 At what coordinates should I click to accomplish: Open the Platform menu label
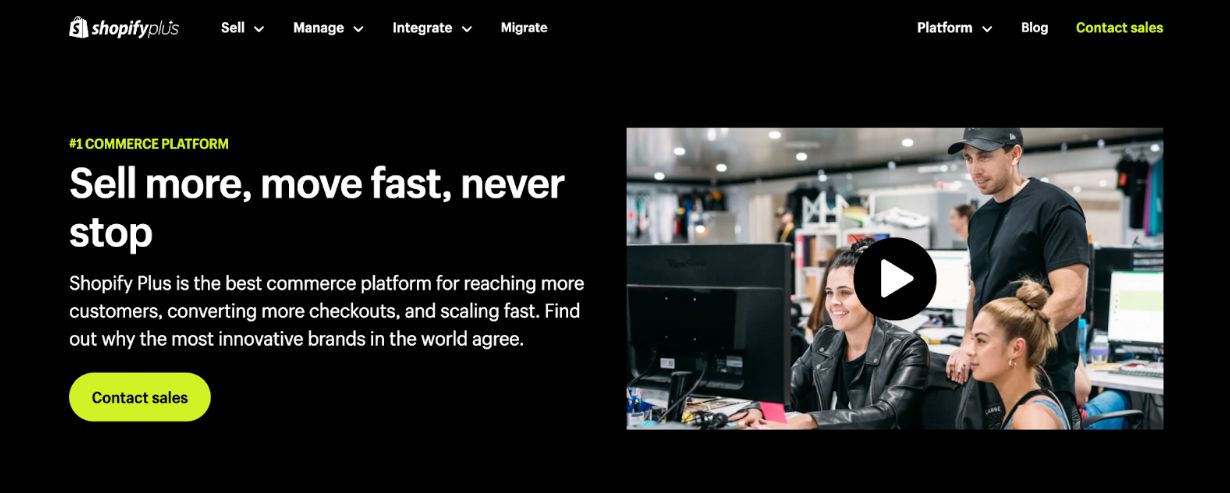[x=944, y=28]
